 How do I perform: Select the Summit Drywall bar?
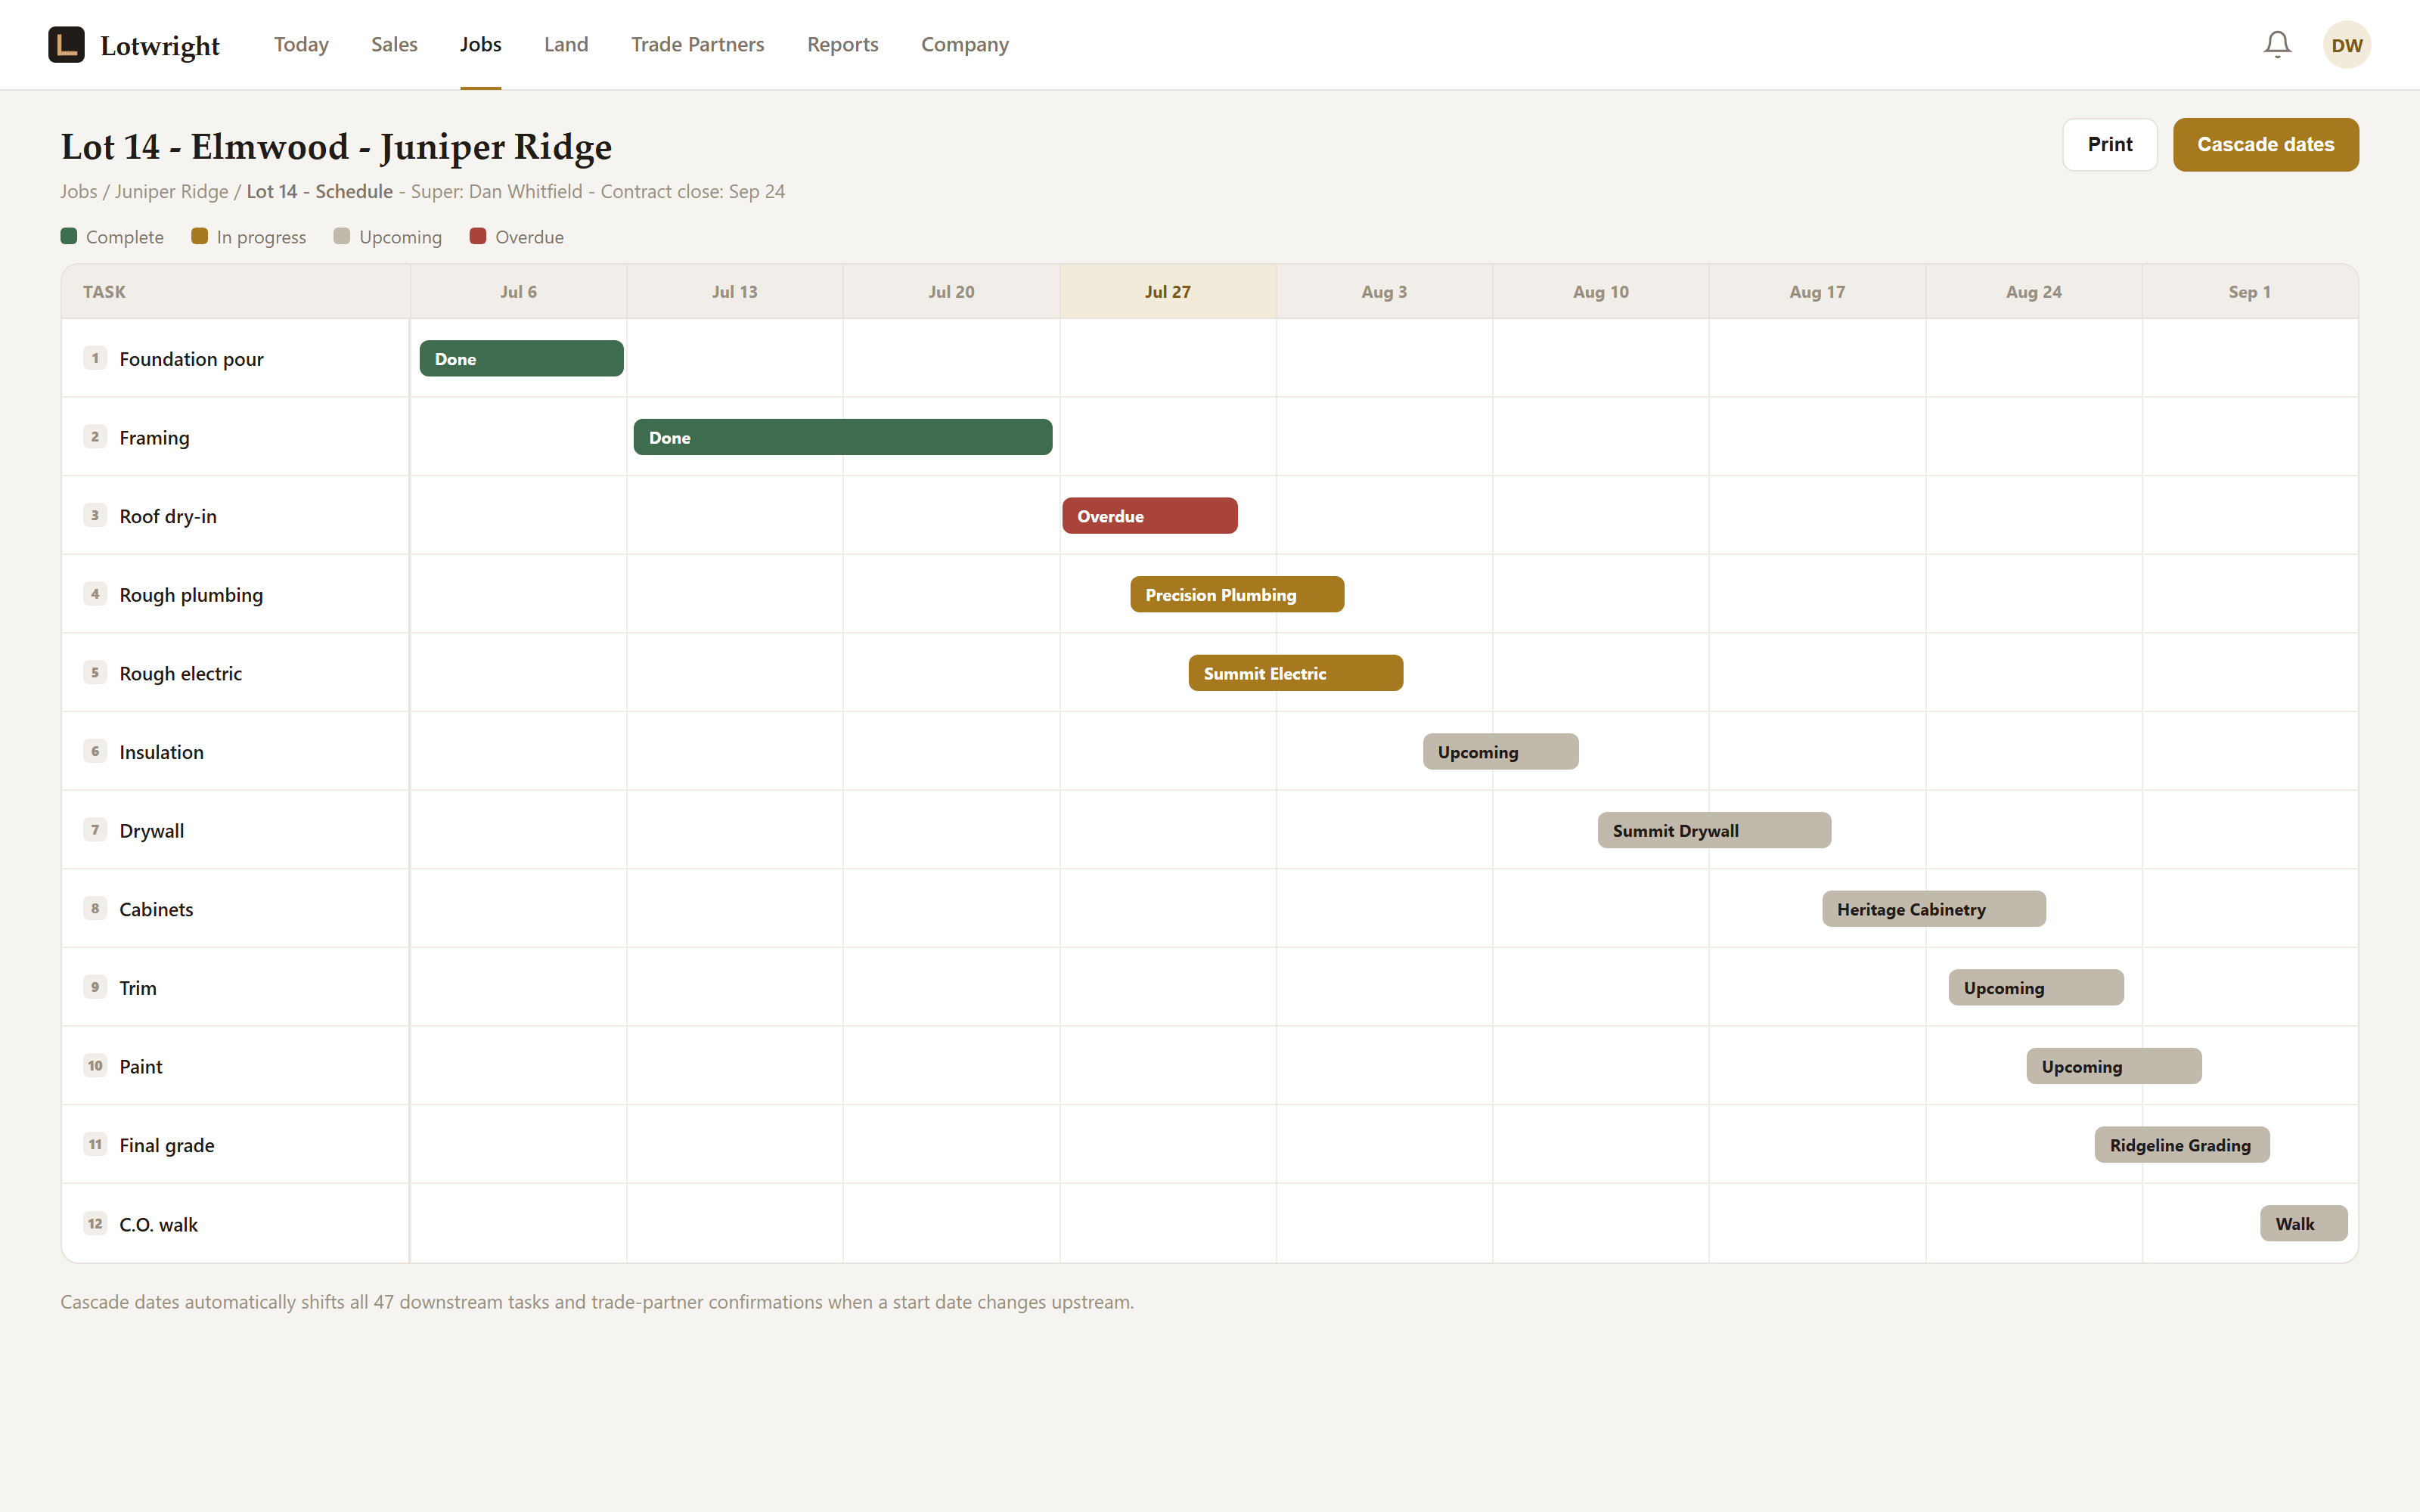(x=1714, y=831)
